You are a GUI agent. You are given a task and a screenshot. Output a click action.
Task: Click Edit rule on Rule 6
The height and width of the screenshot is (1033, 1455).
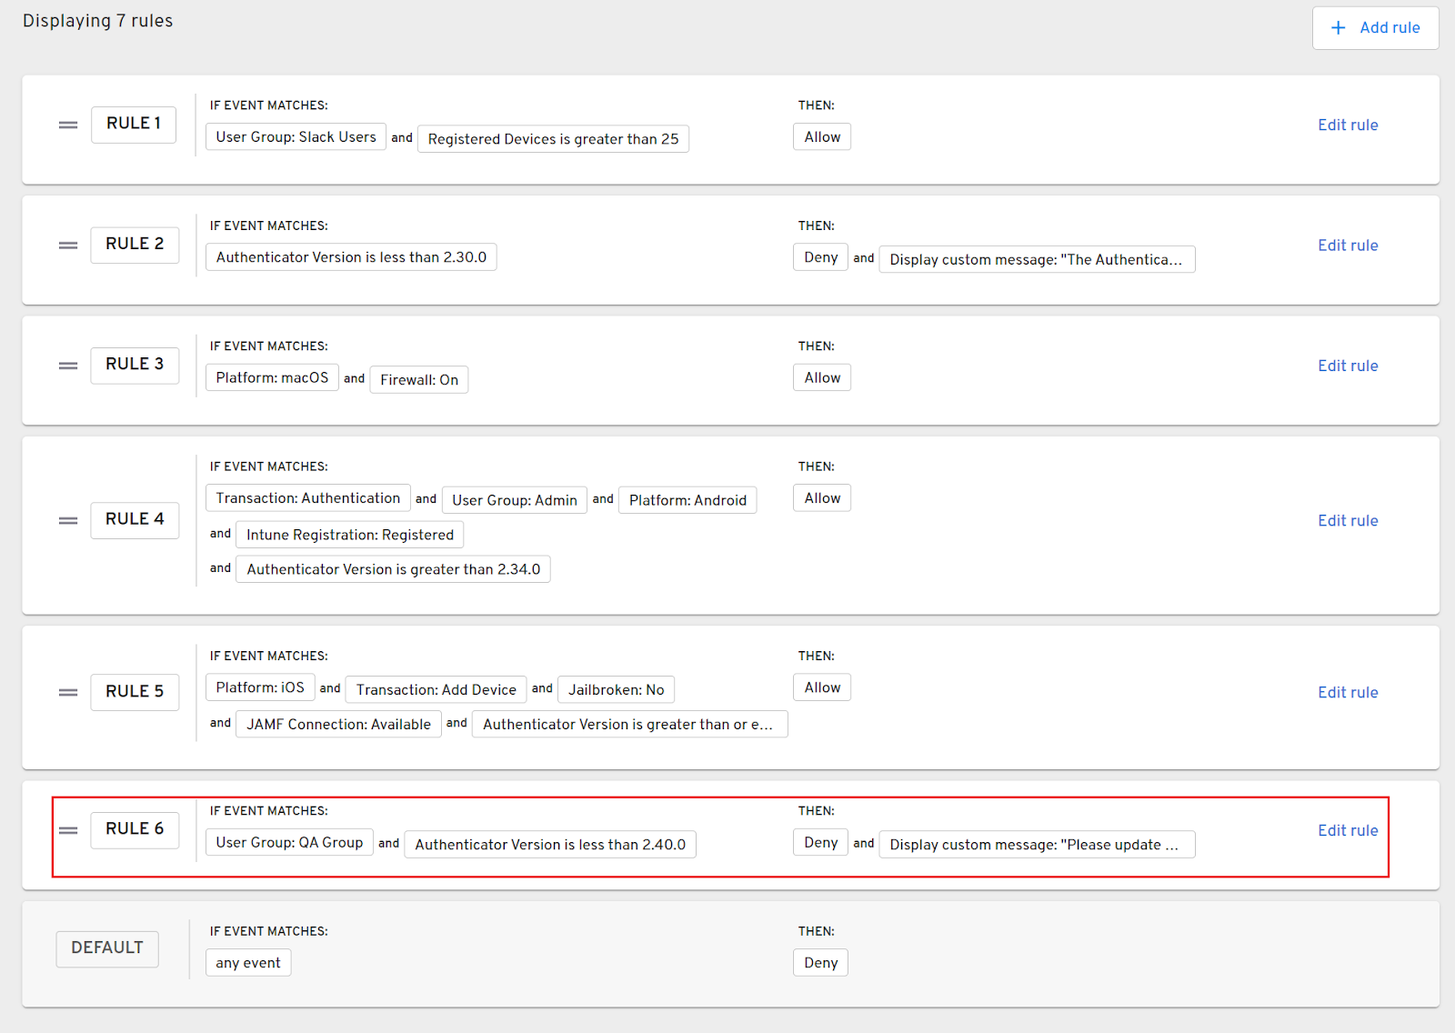(x=1347, y=830)
